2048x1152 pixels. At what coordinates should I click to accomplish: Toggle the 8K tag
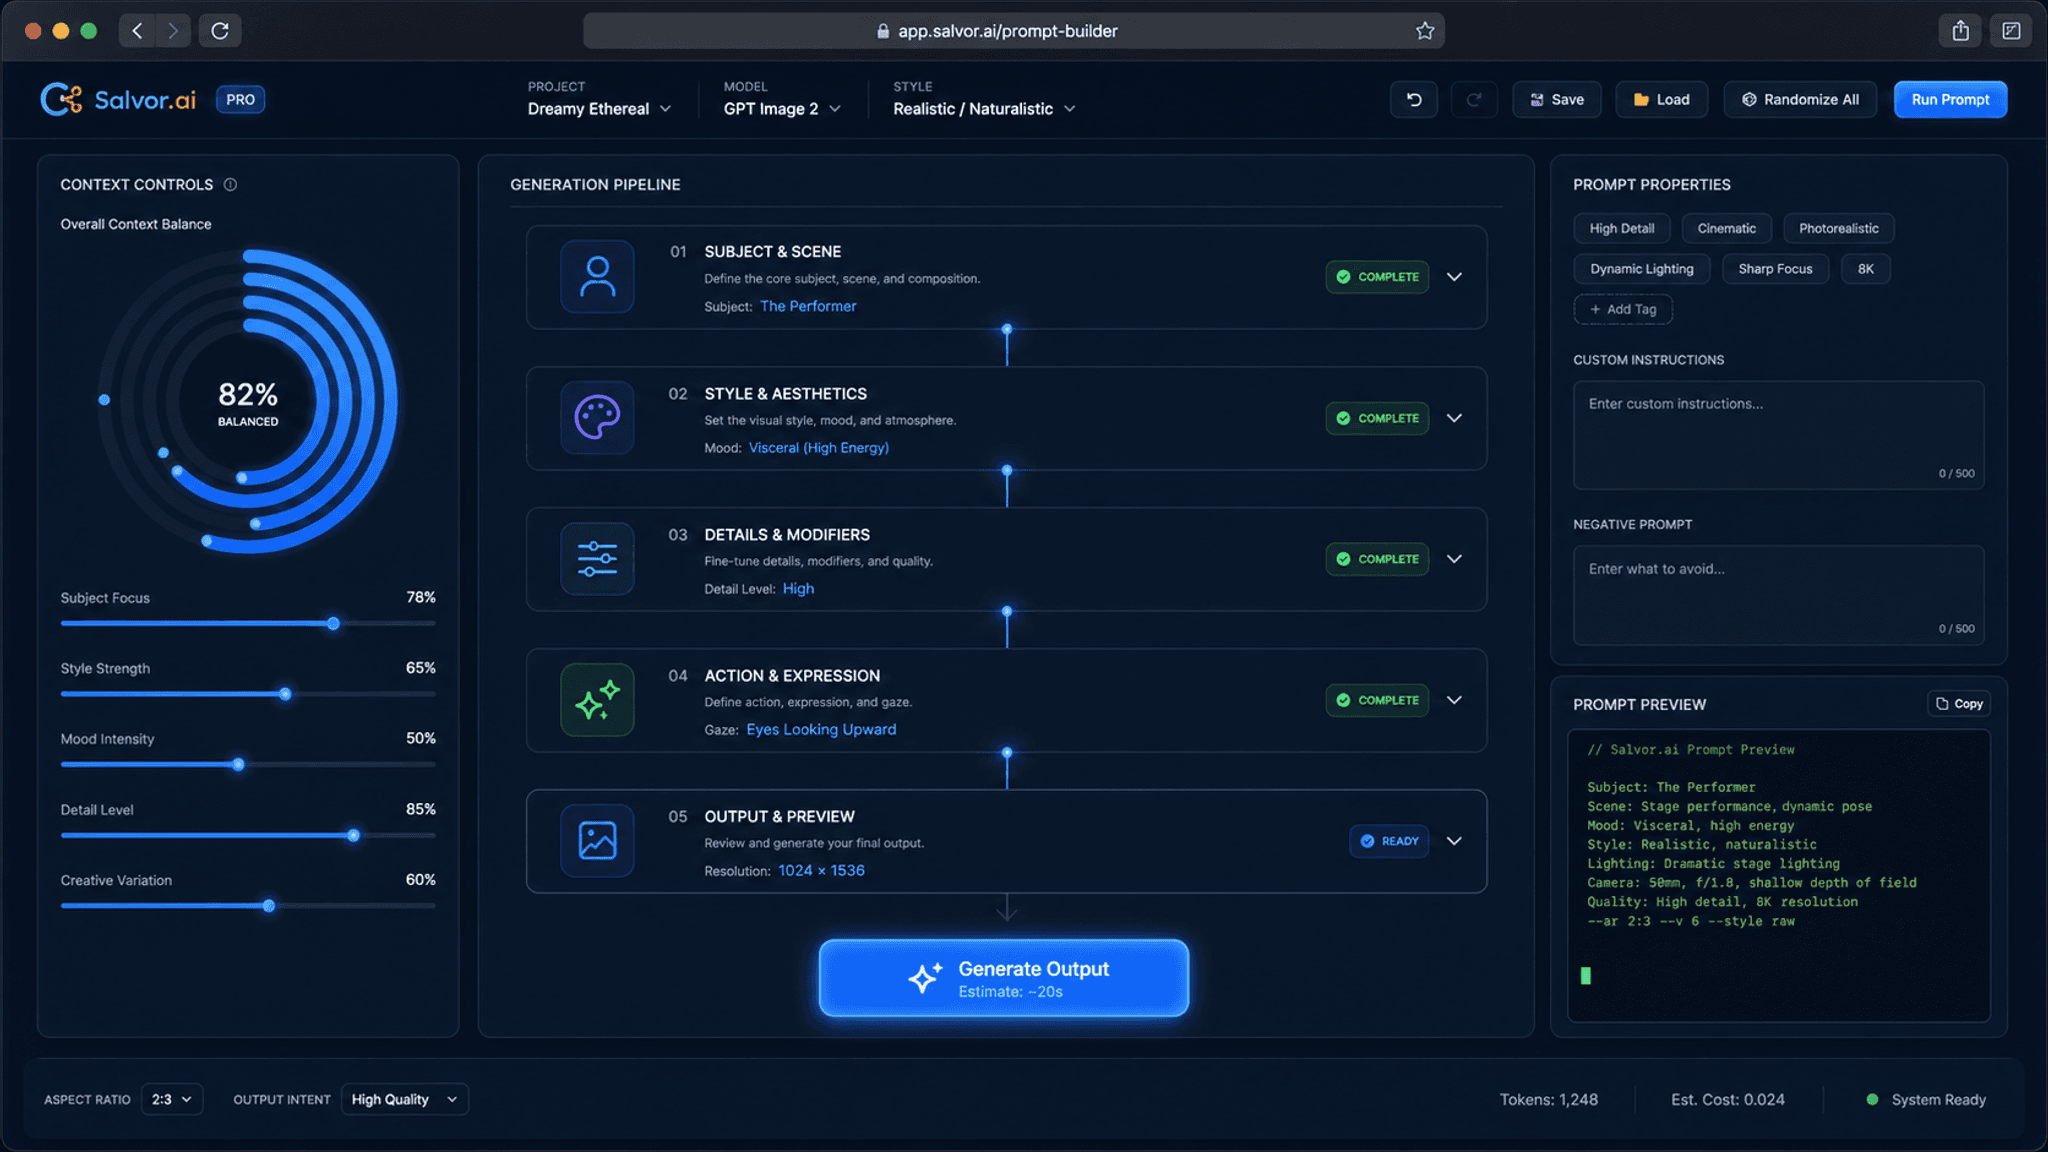point(1865,269)
